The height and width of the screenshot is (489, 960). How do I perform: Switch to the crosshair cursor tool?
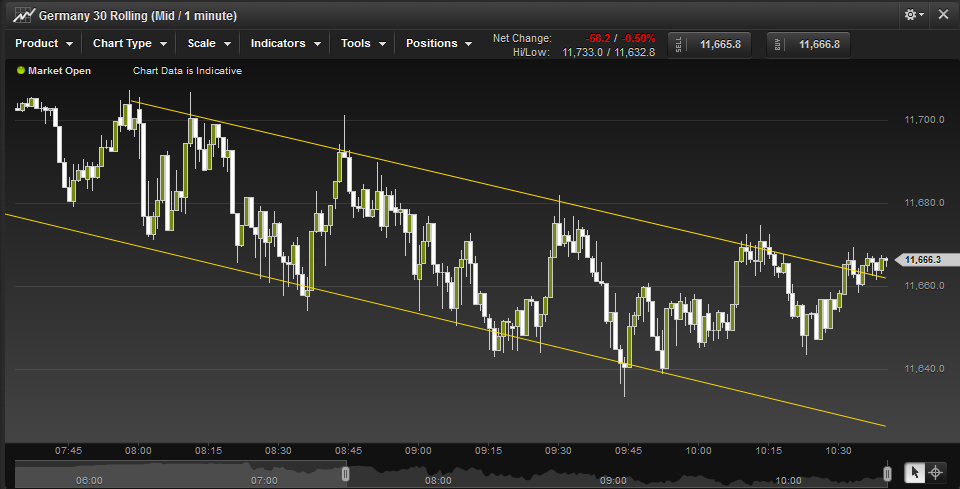(x=936, y=473)
